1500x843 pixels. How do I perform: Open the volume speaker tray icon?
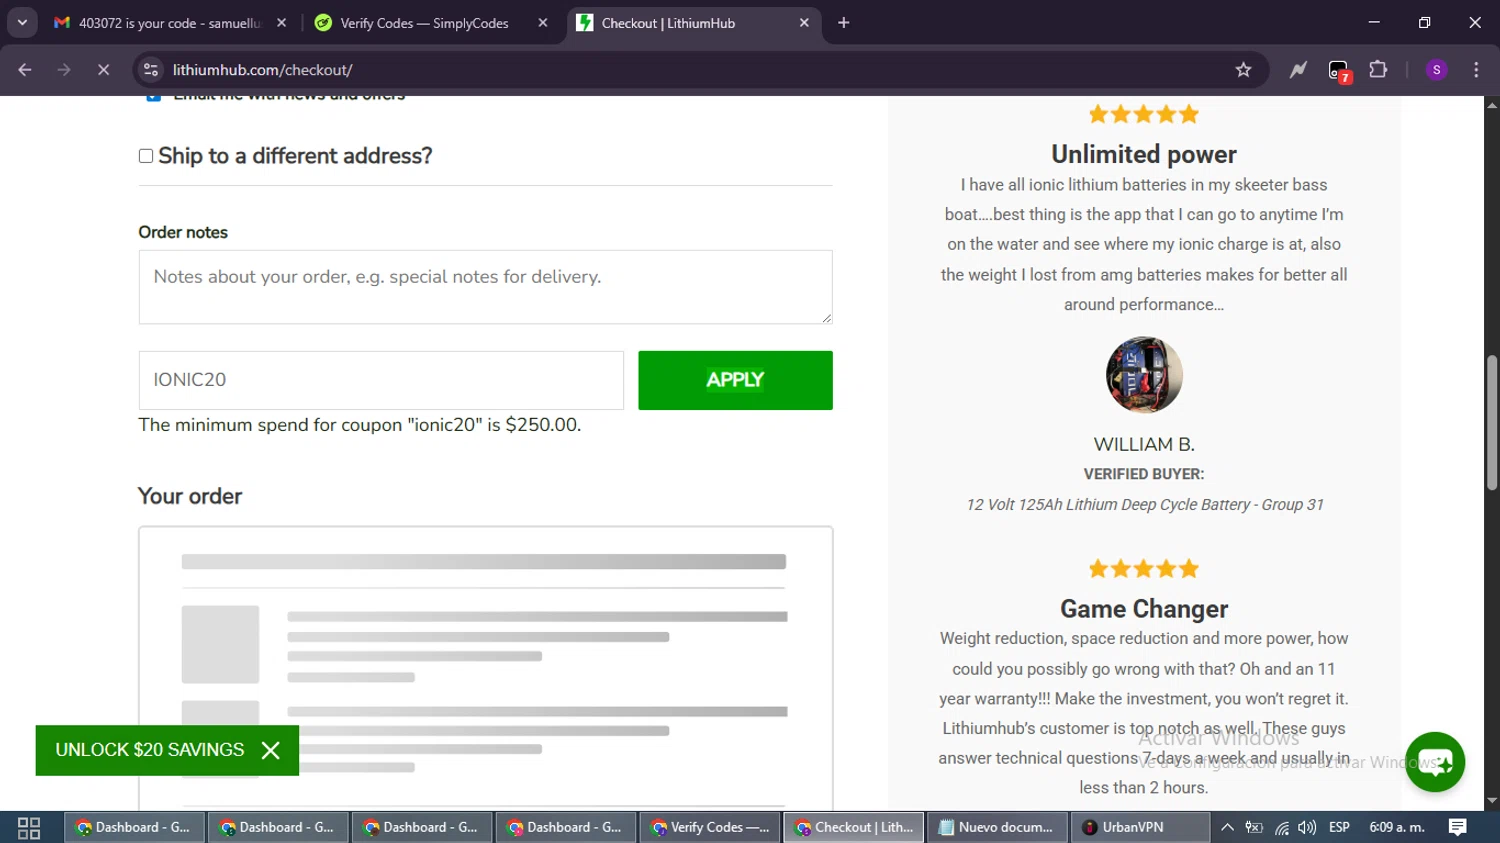[1307, 828]
